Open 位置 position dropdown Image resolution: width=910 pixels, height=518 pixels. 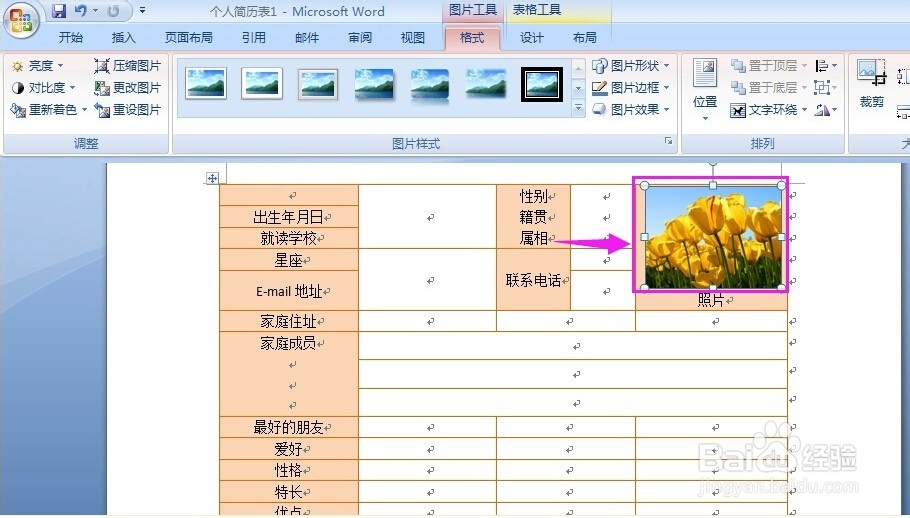point(705,89)
